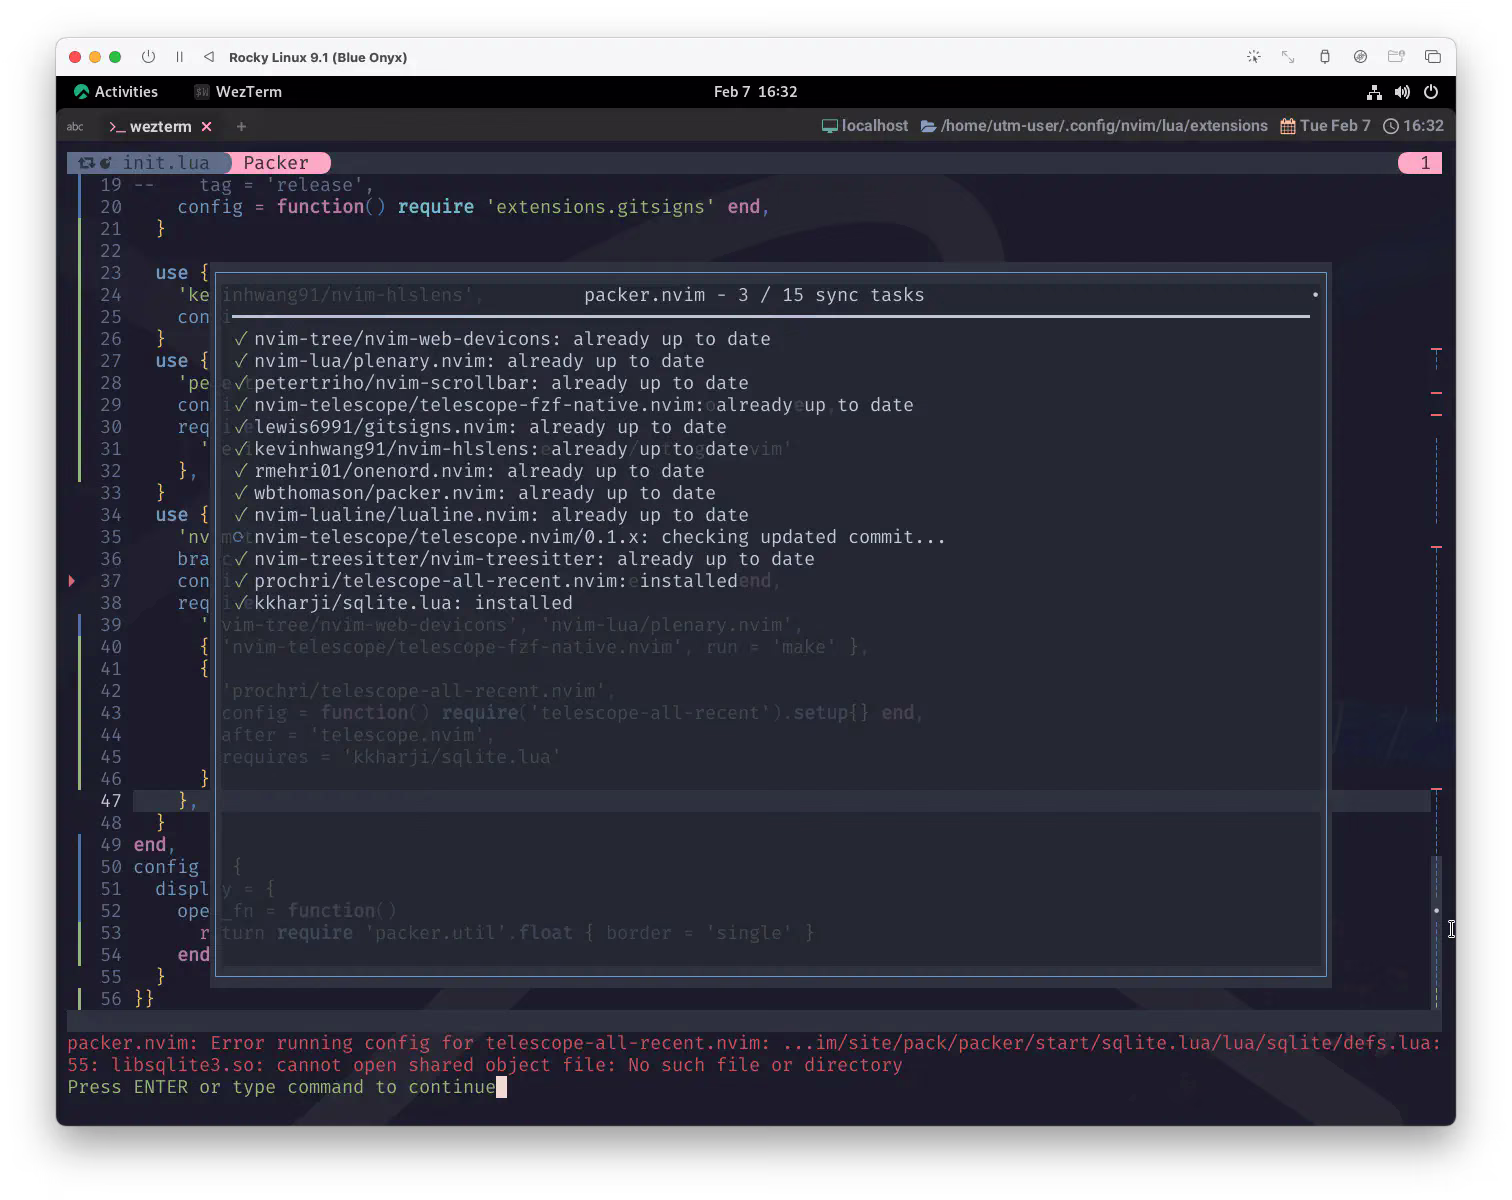The height and width of the screenshot is (1200, 1512).
Task: Select nvim-web-devicons already up to date row
Action: [502, 339]
